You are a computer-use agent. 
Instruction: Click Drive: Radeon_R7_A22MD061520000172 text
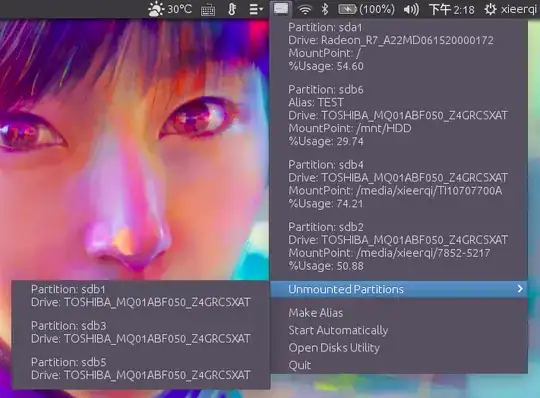(x=391, y=40)
